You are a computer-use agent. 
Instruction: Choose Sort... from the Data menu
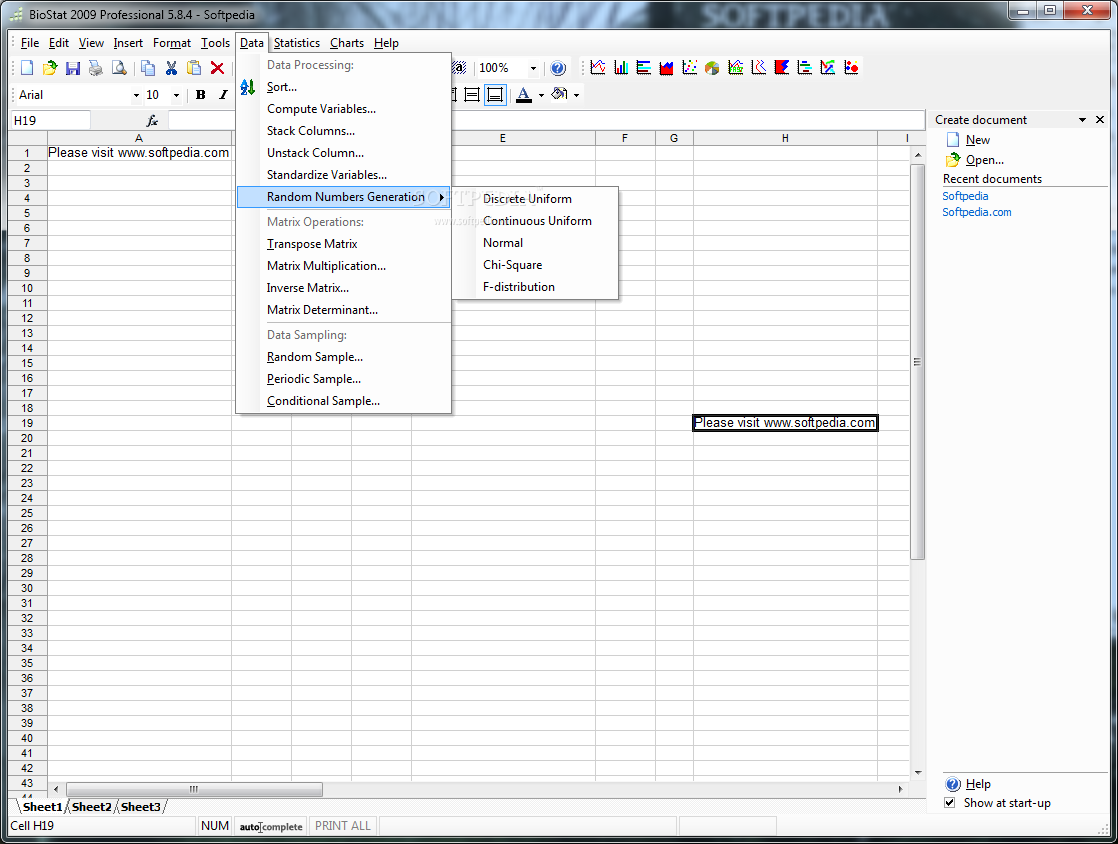(x=344, y=87)
